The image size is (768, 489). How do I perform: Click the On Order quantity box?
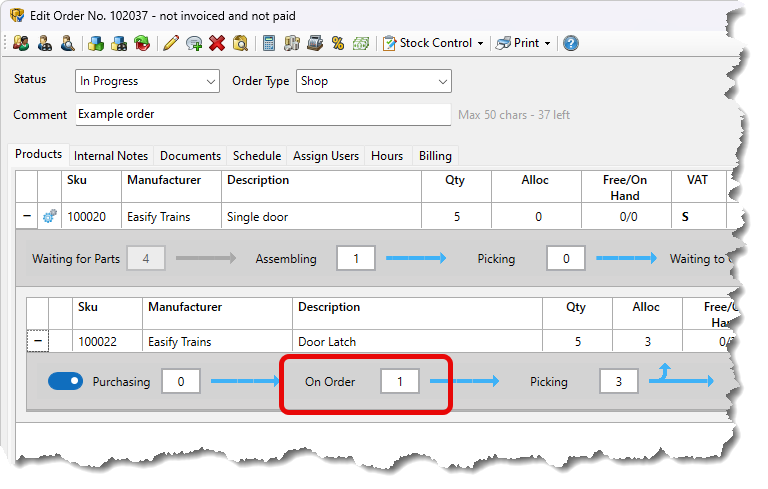click(x=400, y=382)
